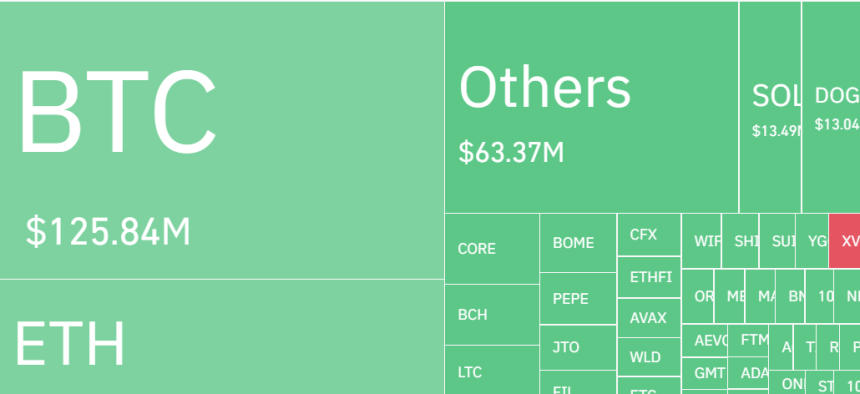Click the AVAX tile
This screenshot has width=860, height=394.
(649, 318)
